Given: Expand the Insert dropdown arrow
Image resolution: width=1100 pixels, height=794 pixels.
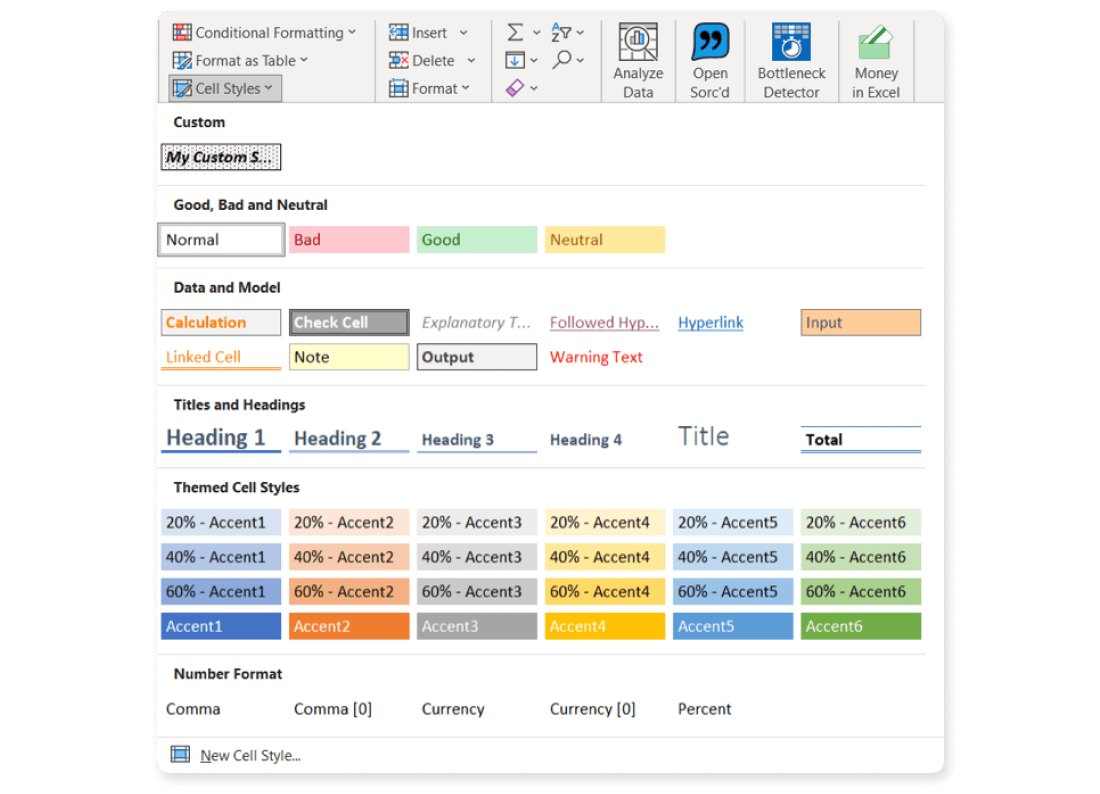Looking at the screenshot, I should click(464, 33).
